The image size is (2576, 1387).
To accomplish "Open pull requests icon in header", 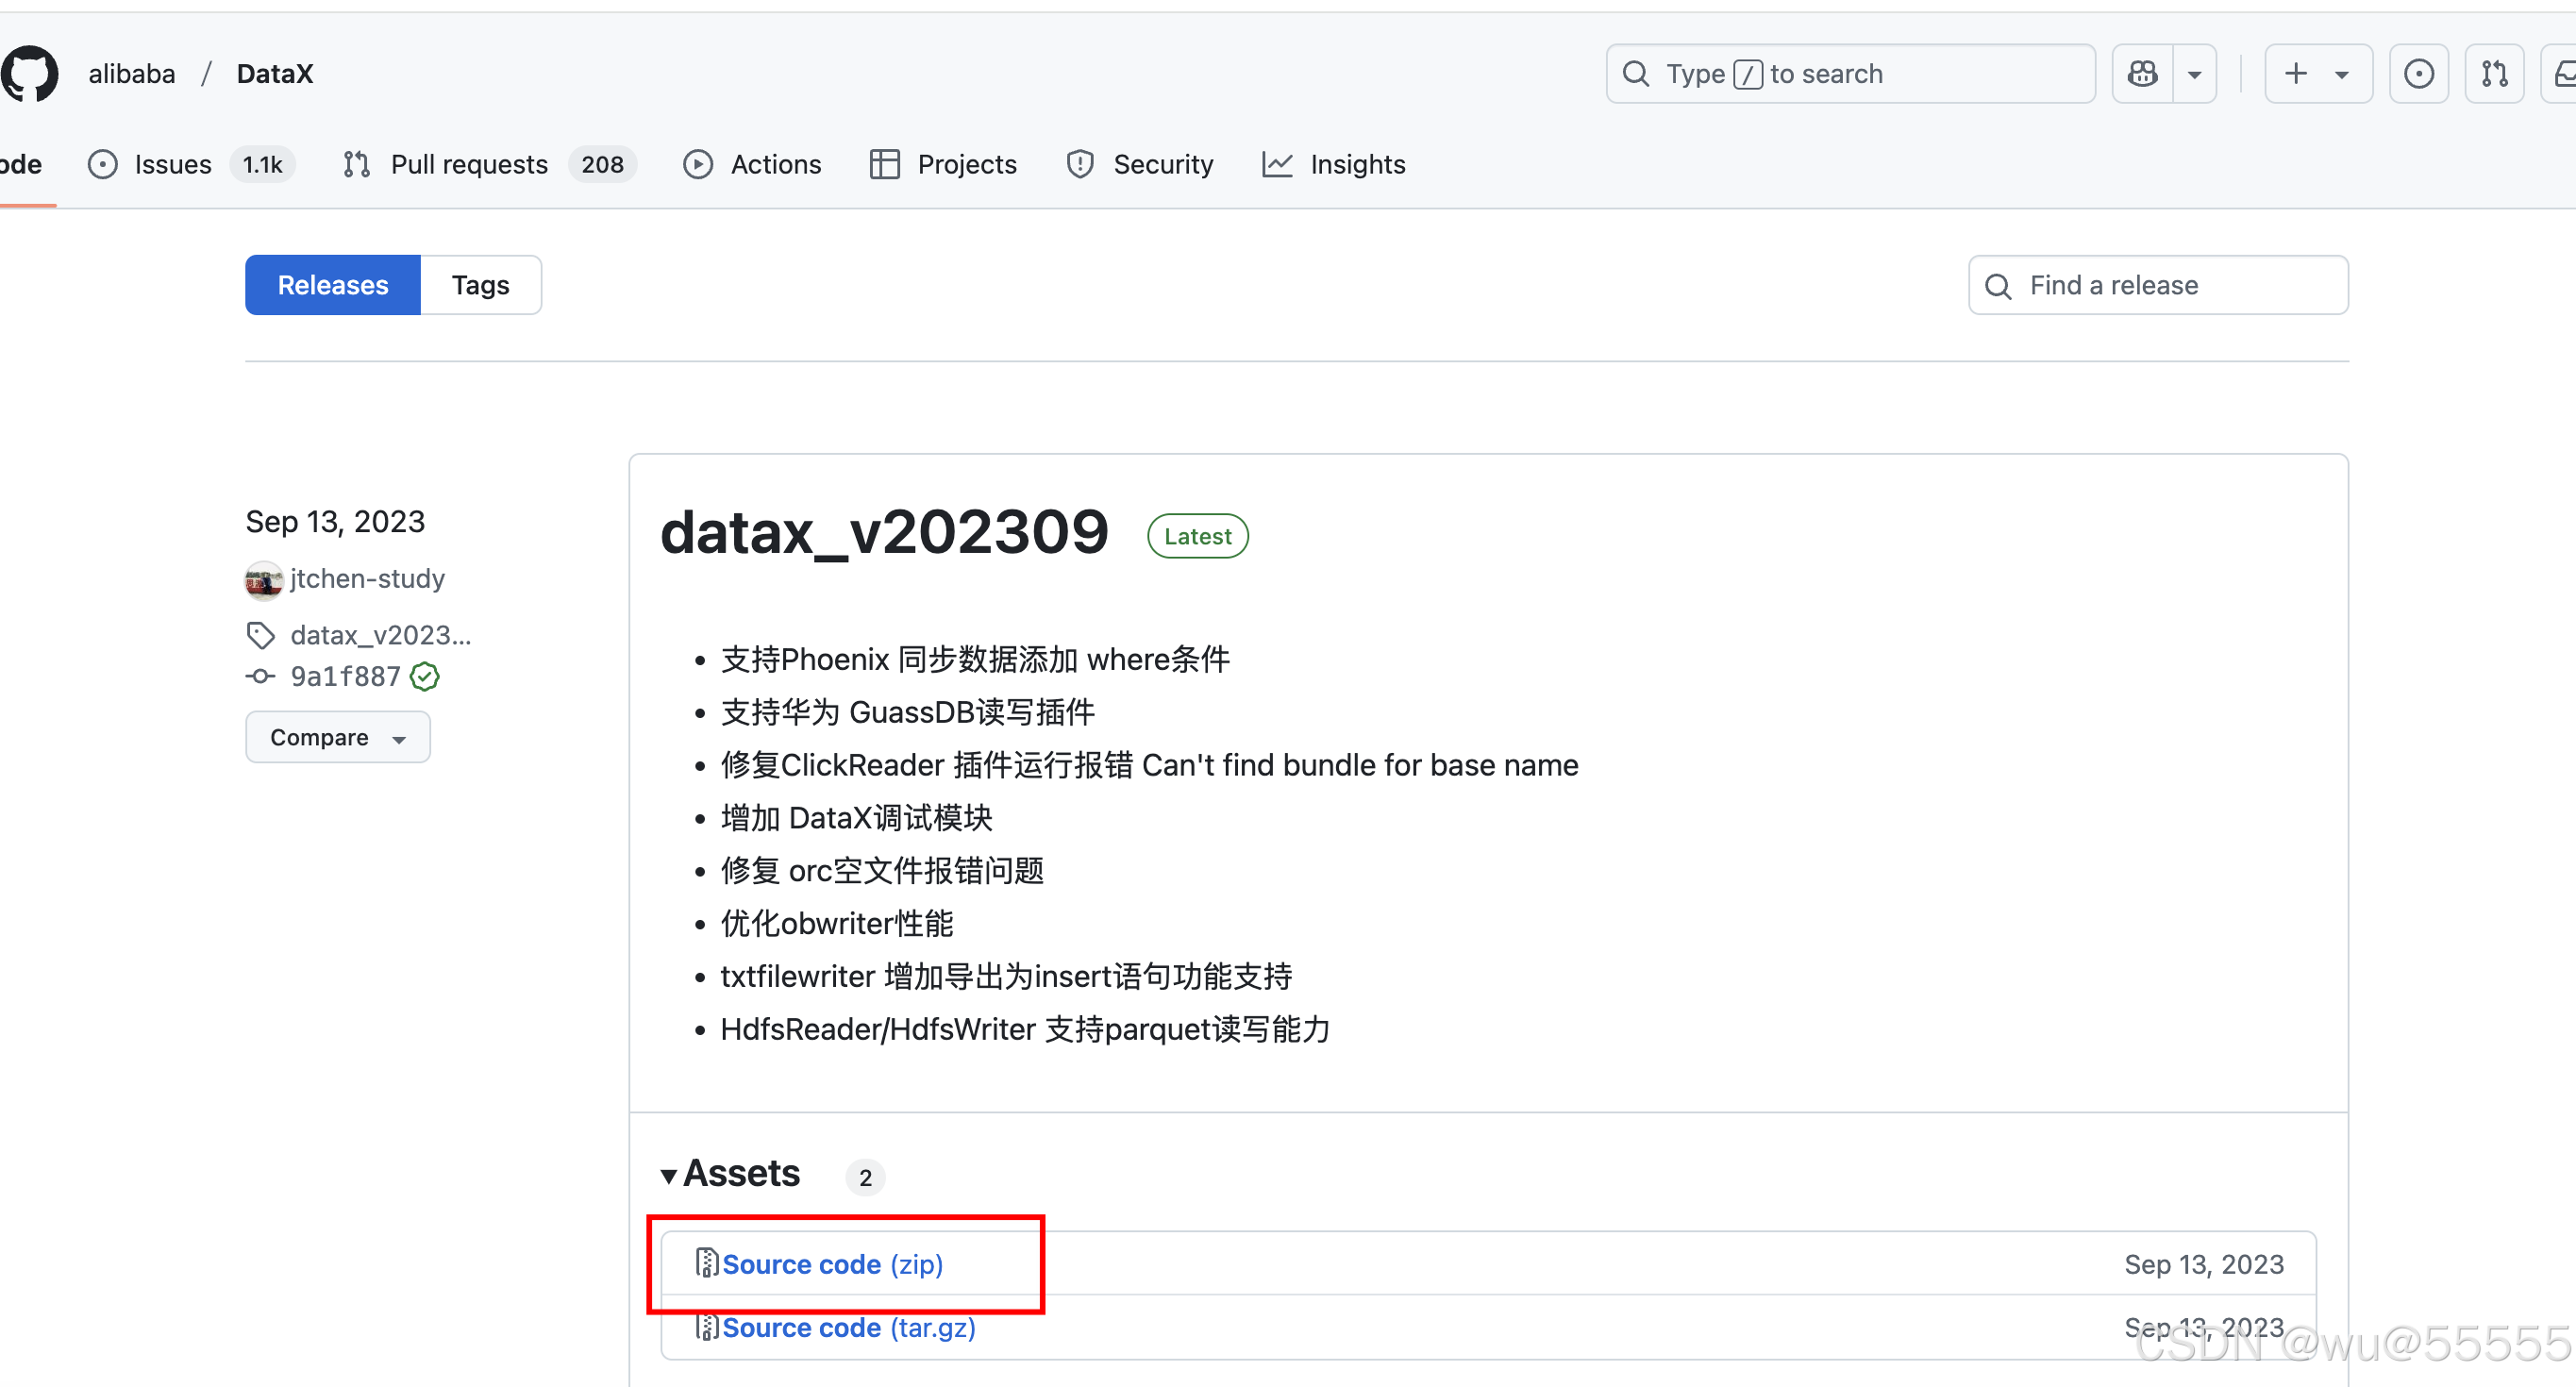I will click(2494, 73).
